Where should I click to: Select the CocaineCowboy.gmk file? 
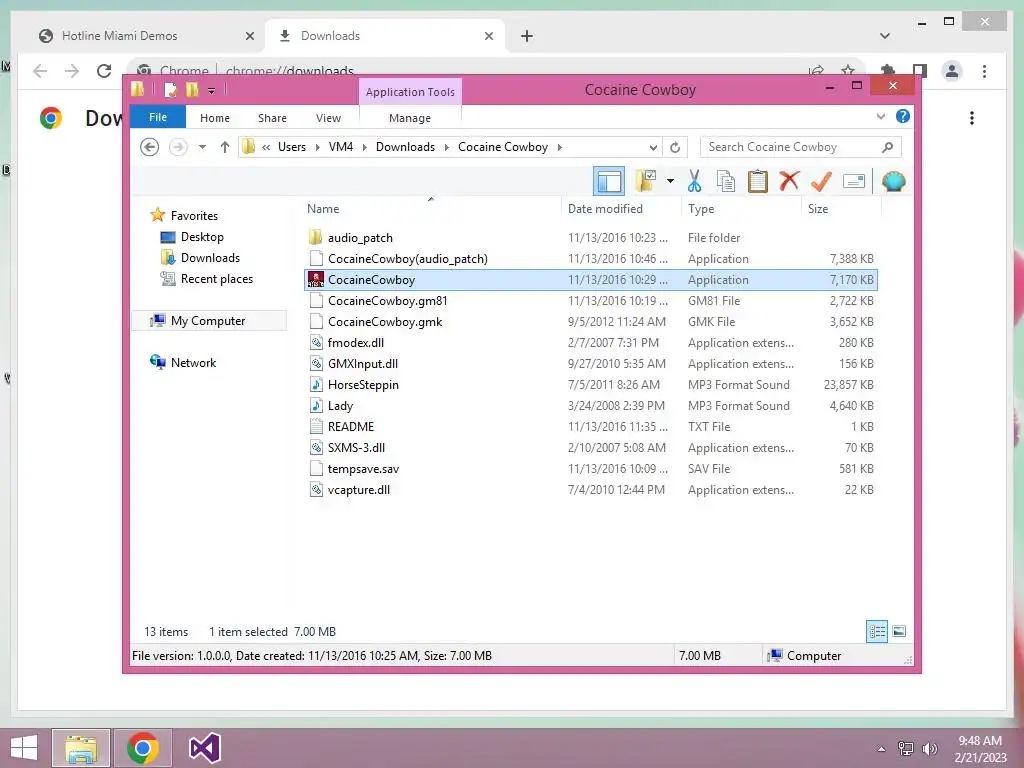click(x=592, y=321)
